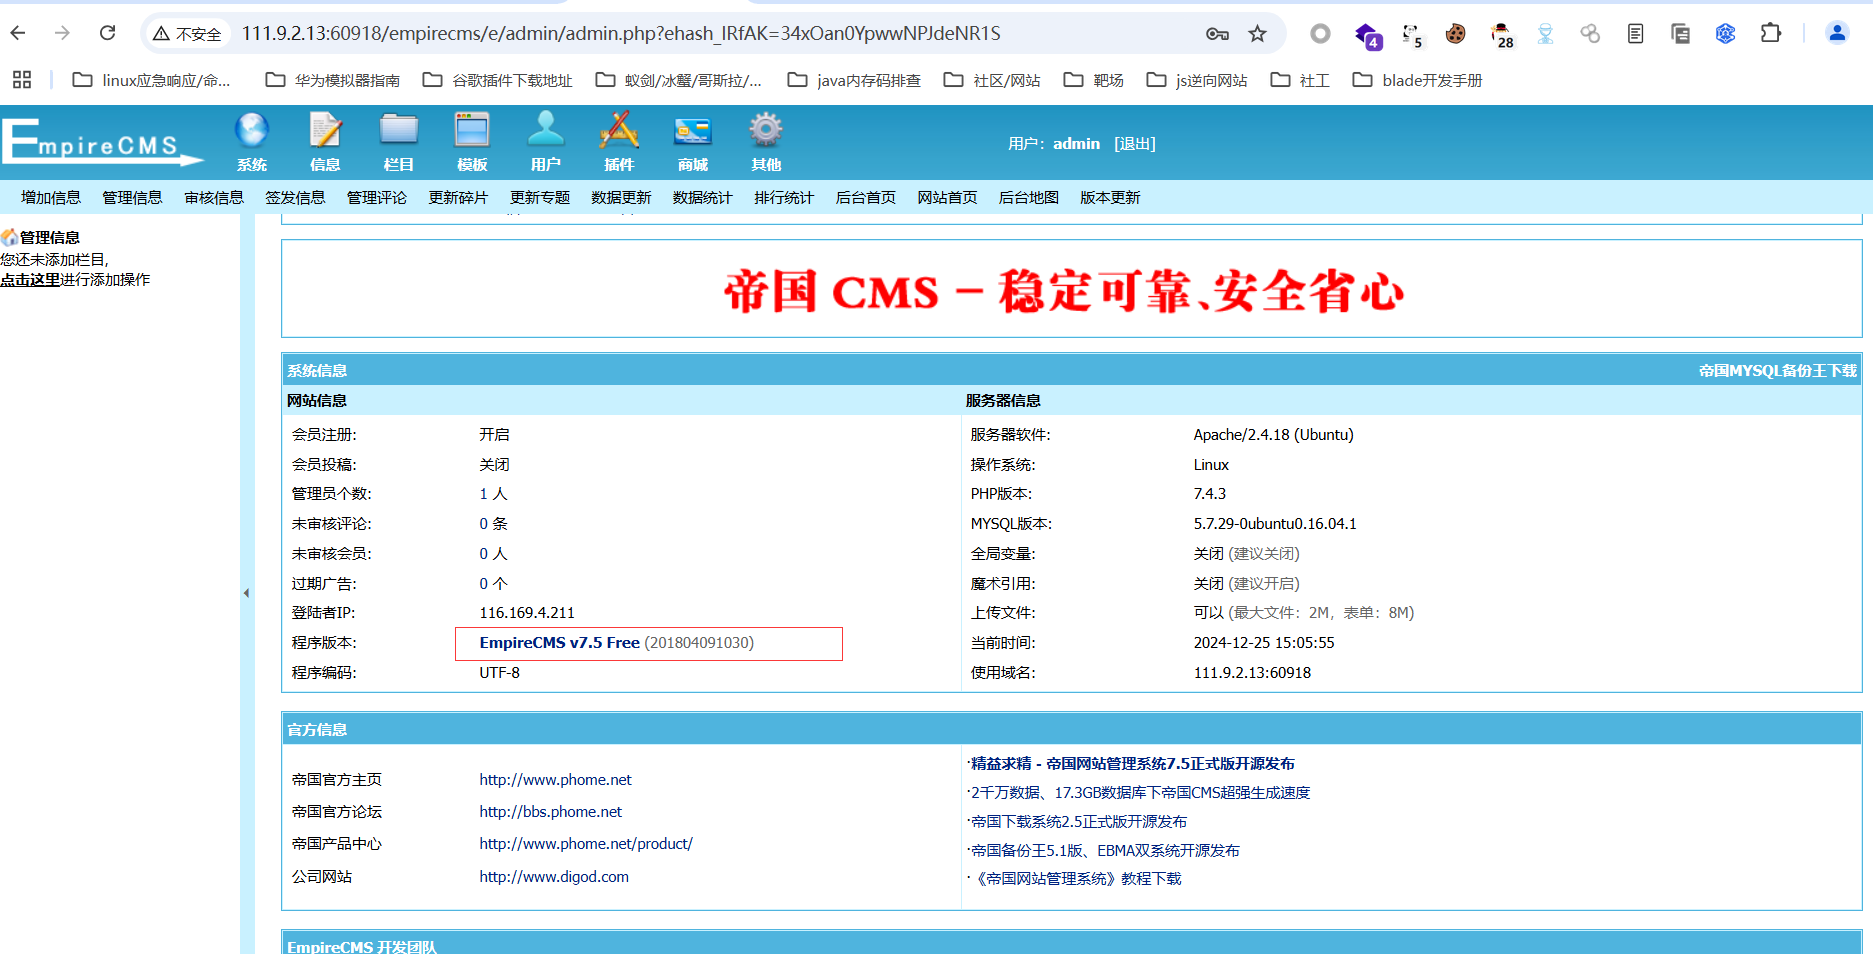Open 靶场 bookmark folder
1873x954 pixels.
pyautogui.click(x=1094, y=80)
